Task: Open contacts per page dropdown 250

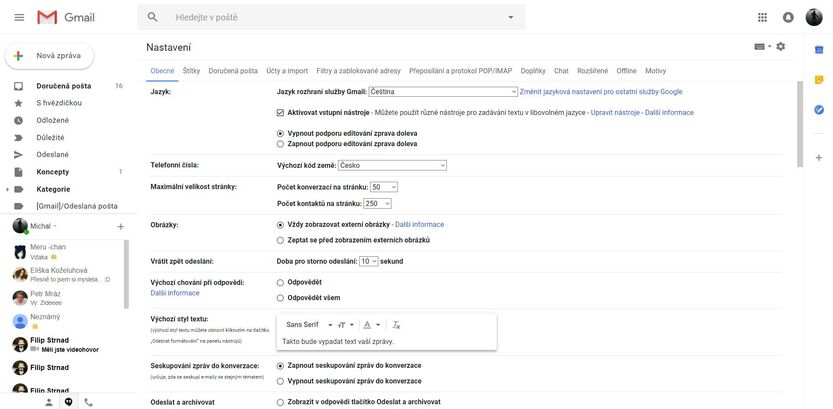Action: 377,203
